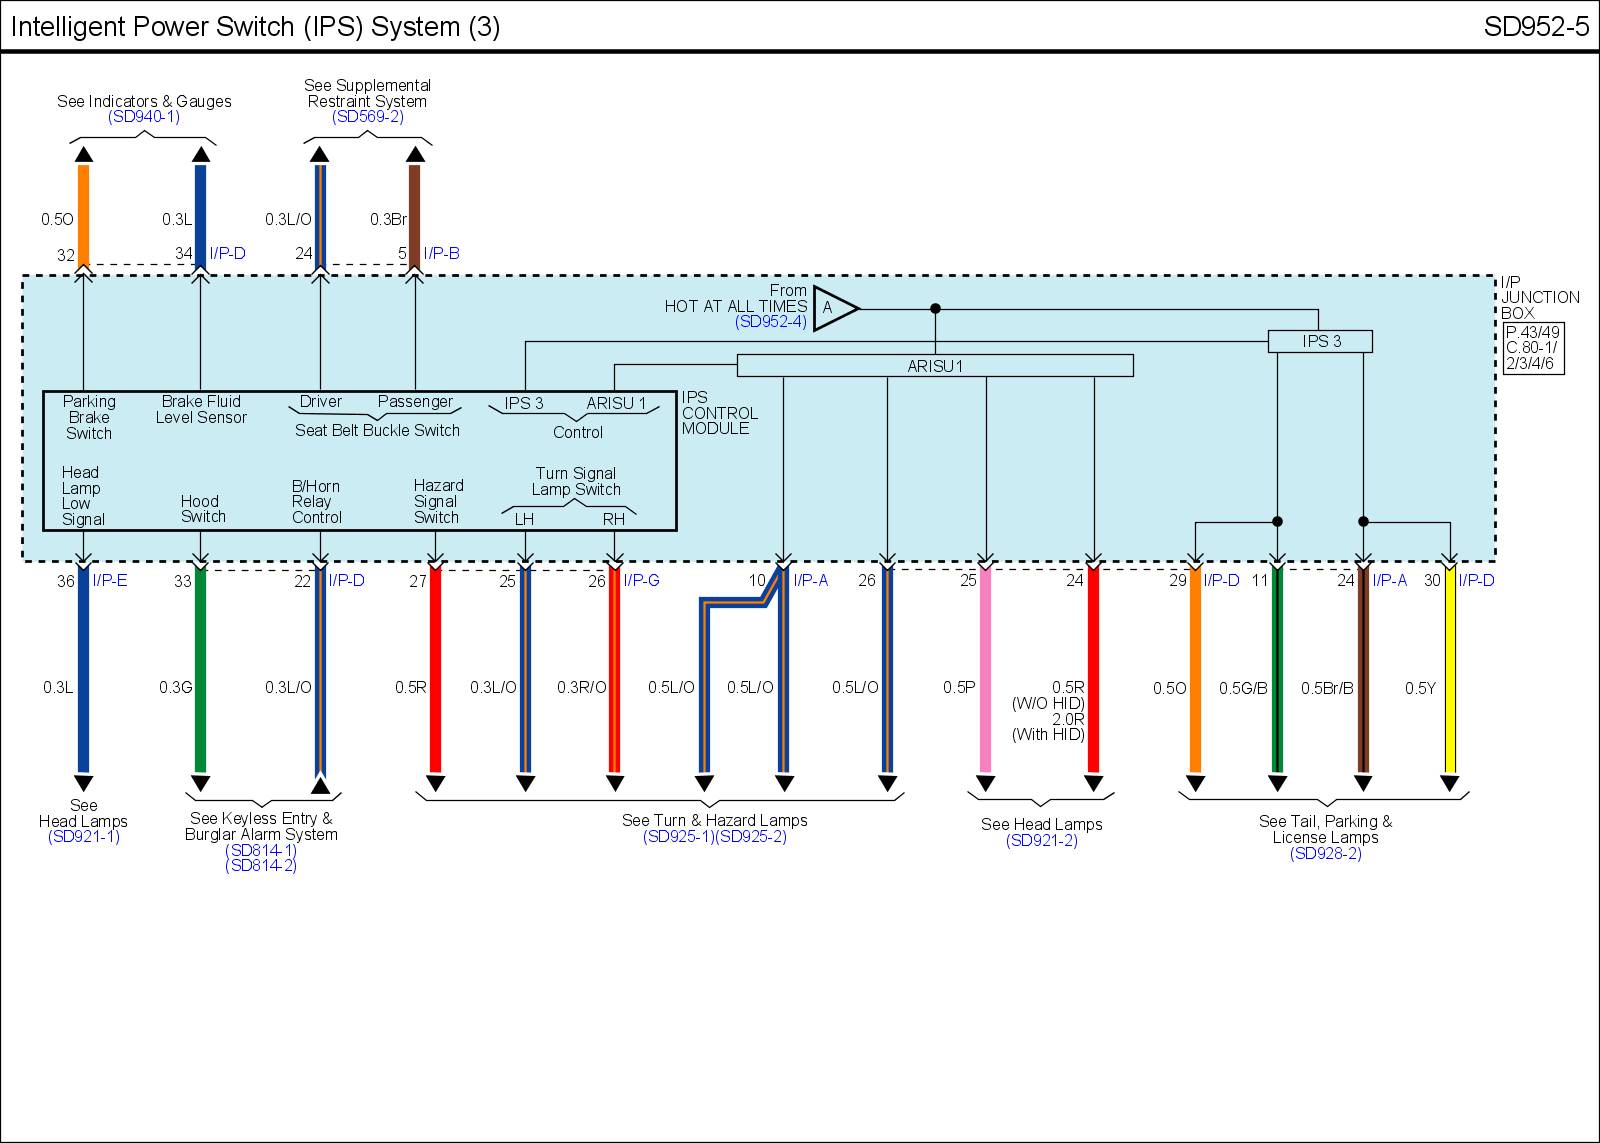Open the SD925-2 Turn & Hazard reference
The image size is (1600, 1143).
751,837
